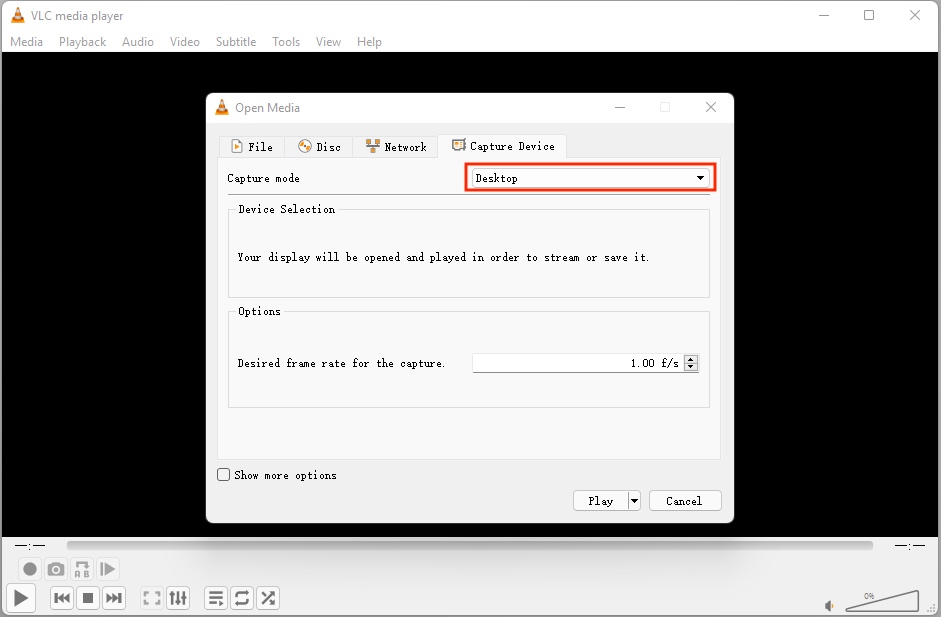The height and width of the screenshot is (617, 941).
Task: Close the Open Media dialog
Action: 711,107
